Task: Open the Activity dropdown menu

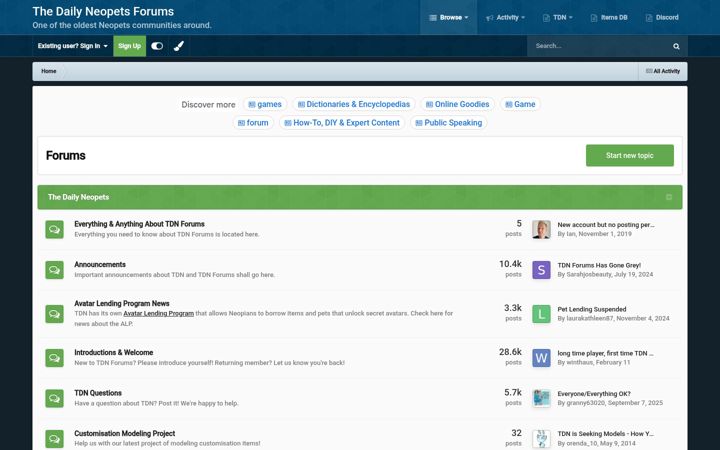Action: (x=505, y=17)
